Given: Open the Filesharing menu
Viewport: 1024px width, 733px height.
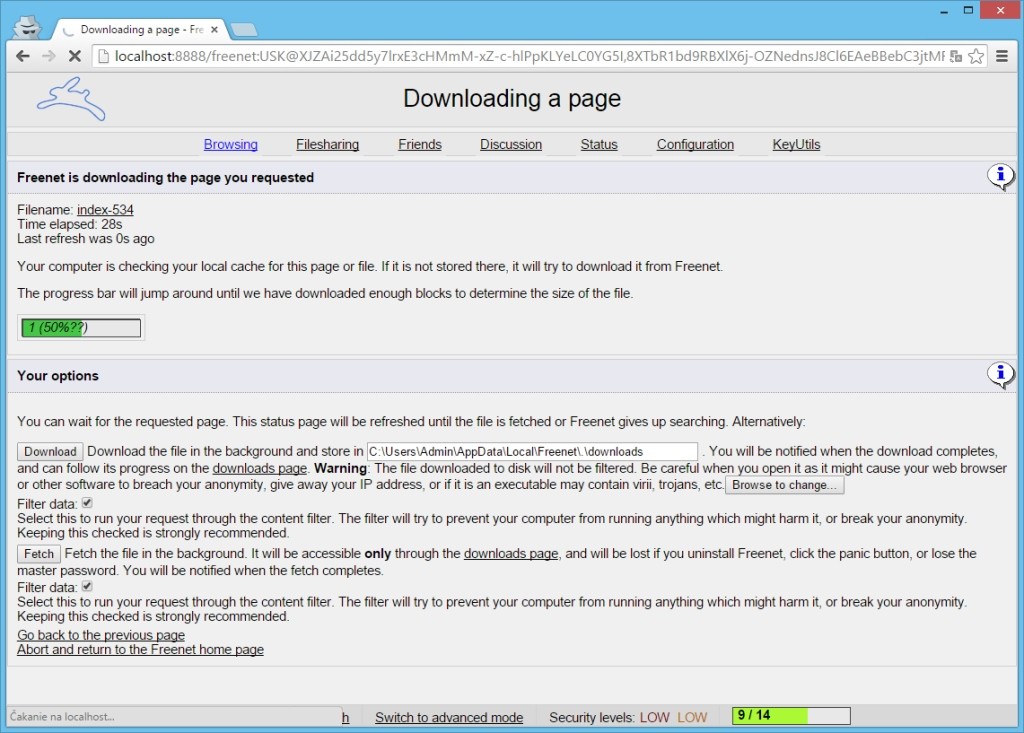Looking at the screenshot, I should [x=327, y=144].
